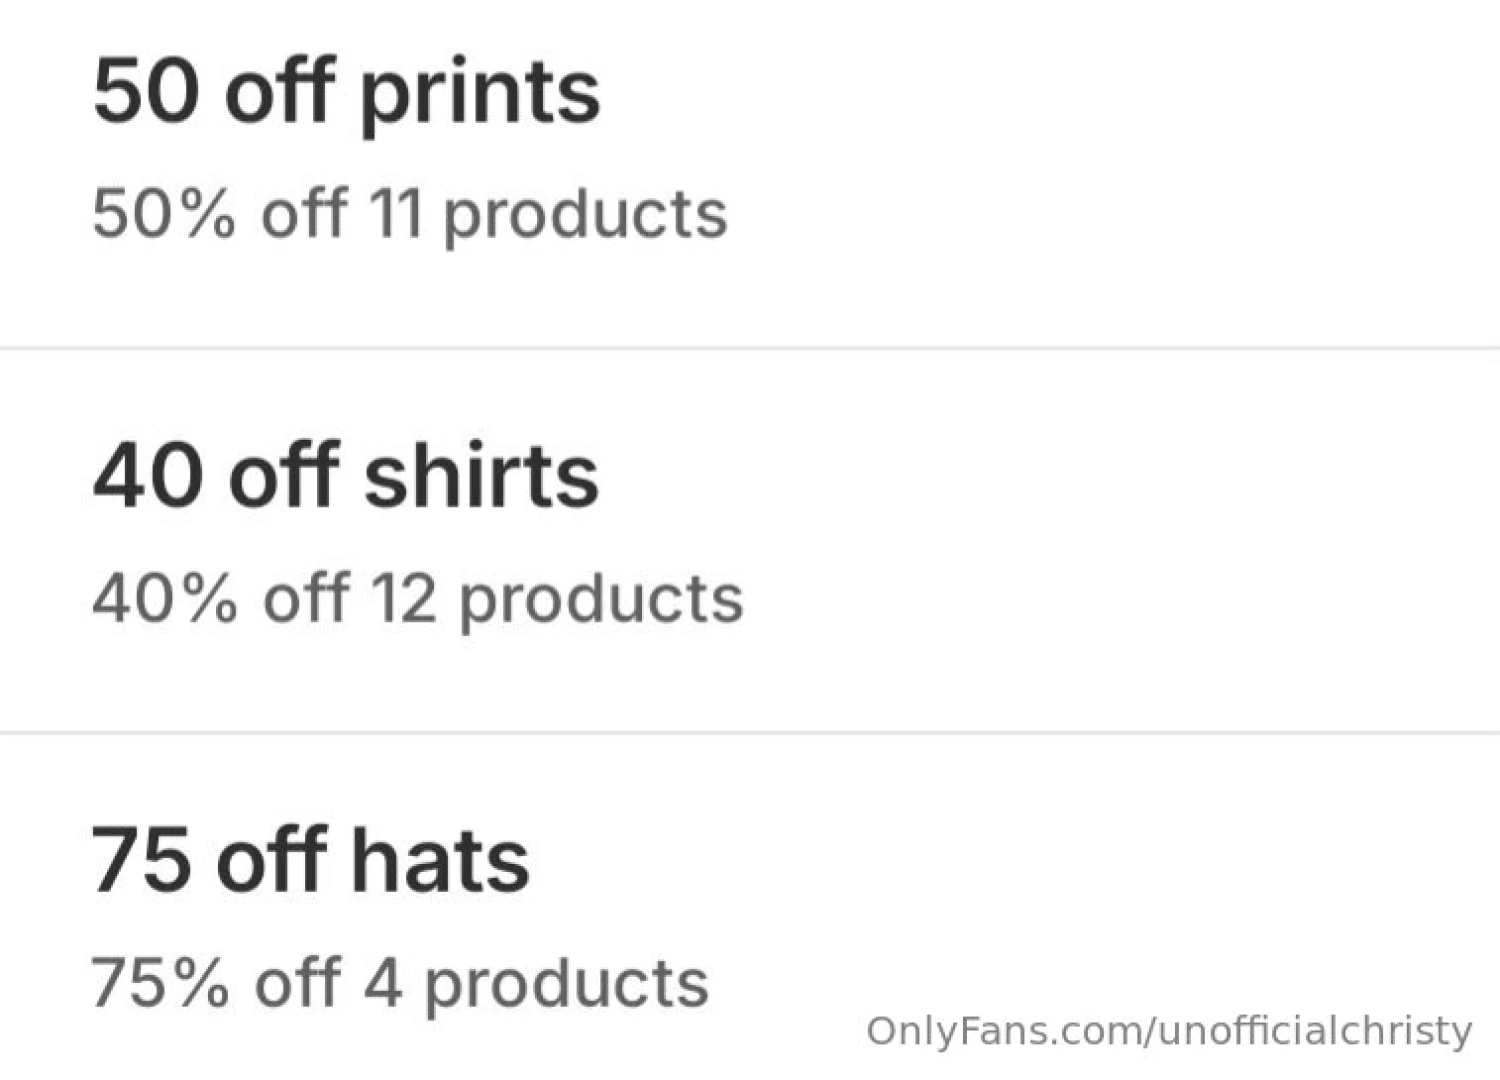Click the '50% off 11 products' subtitle
1500x1080 pixels.
pos(408,211)
